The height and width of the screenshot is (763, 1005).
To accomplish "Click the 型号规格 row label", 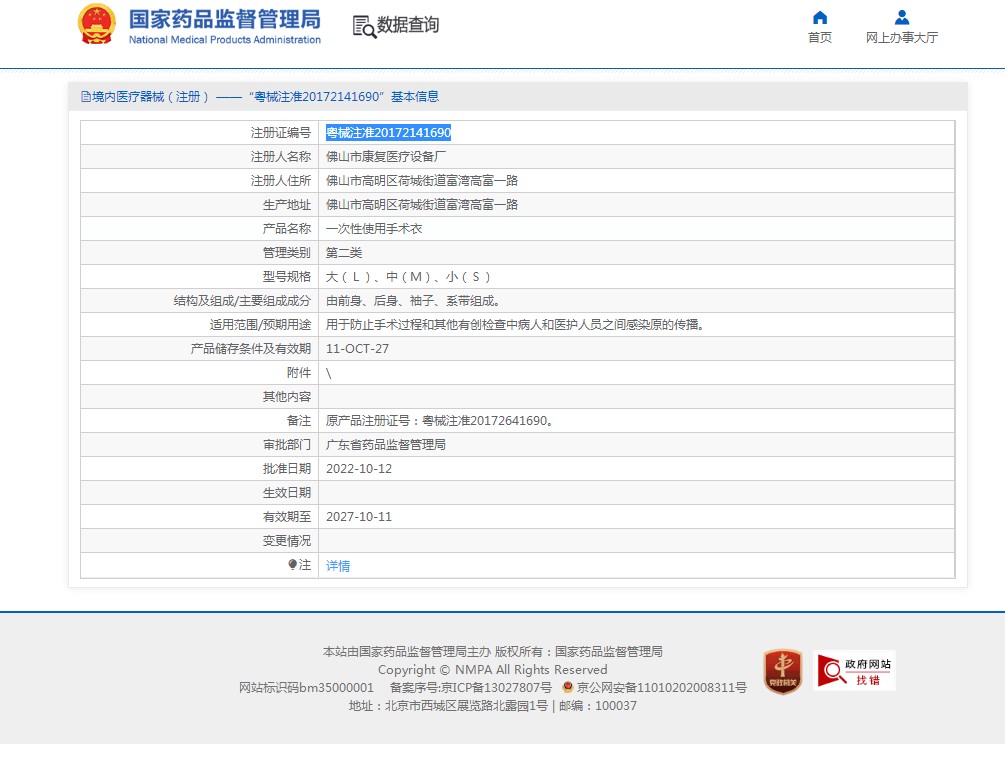I will 287,277.
